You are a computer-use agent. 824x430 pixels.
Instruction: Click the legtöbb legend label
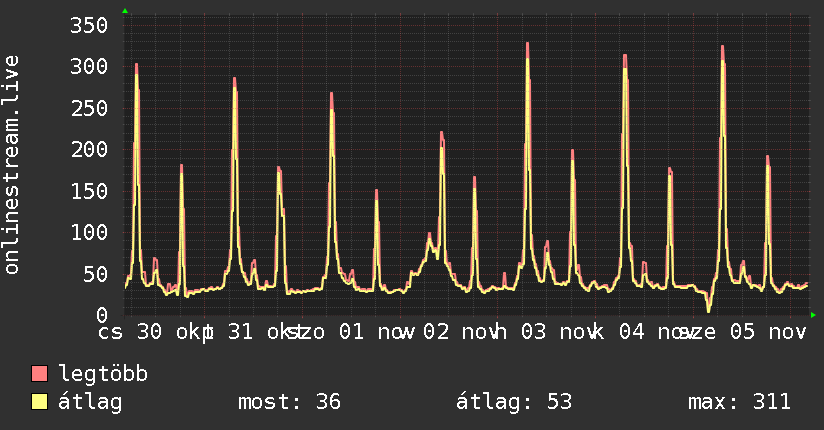coord(103,374)
